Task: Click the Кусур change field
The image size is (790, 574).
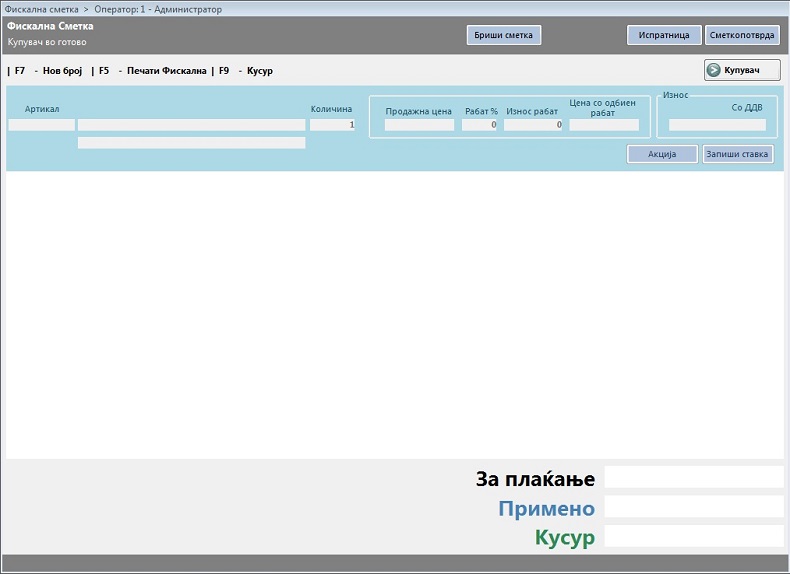Action: tap(694, 536)
